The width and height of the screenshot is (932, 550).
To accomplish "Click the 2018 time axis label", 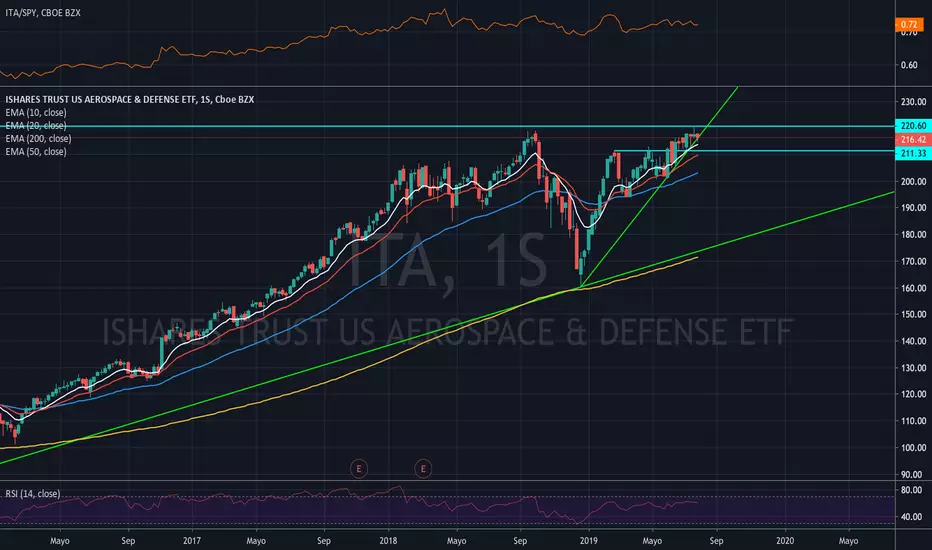I will pos(388,540).
